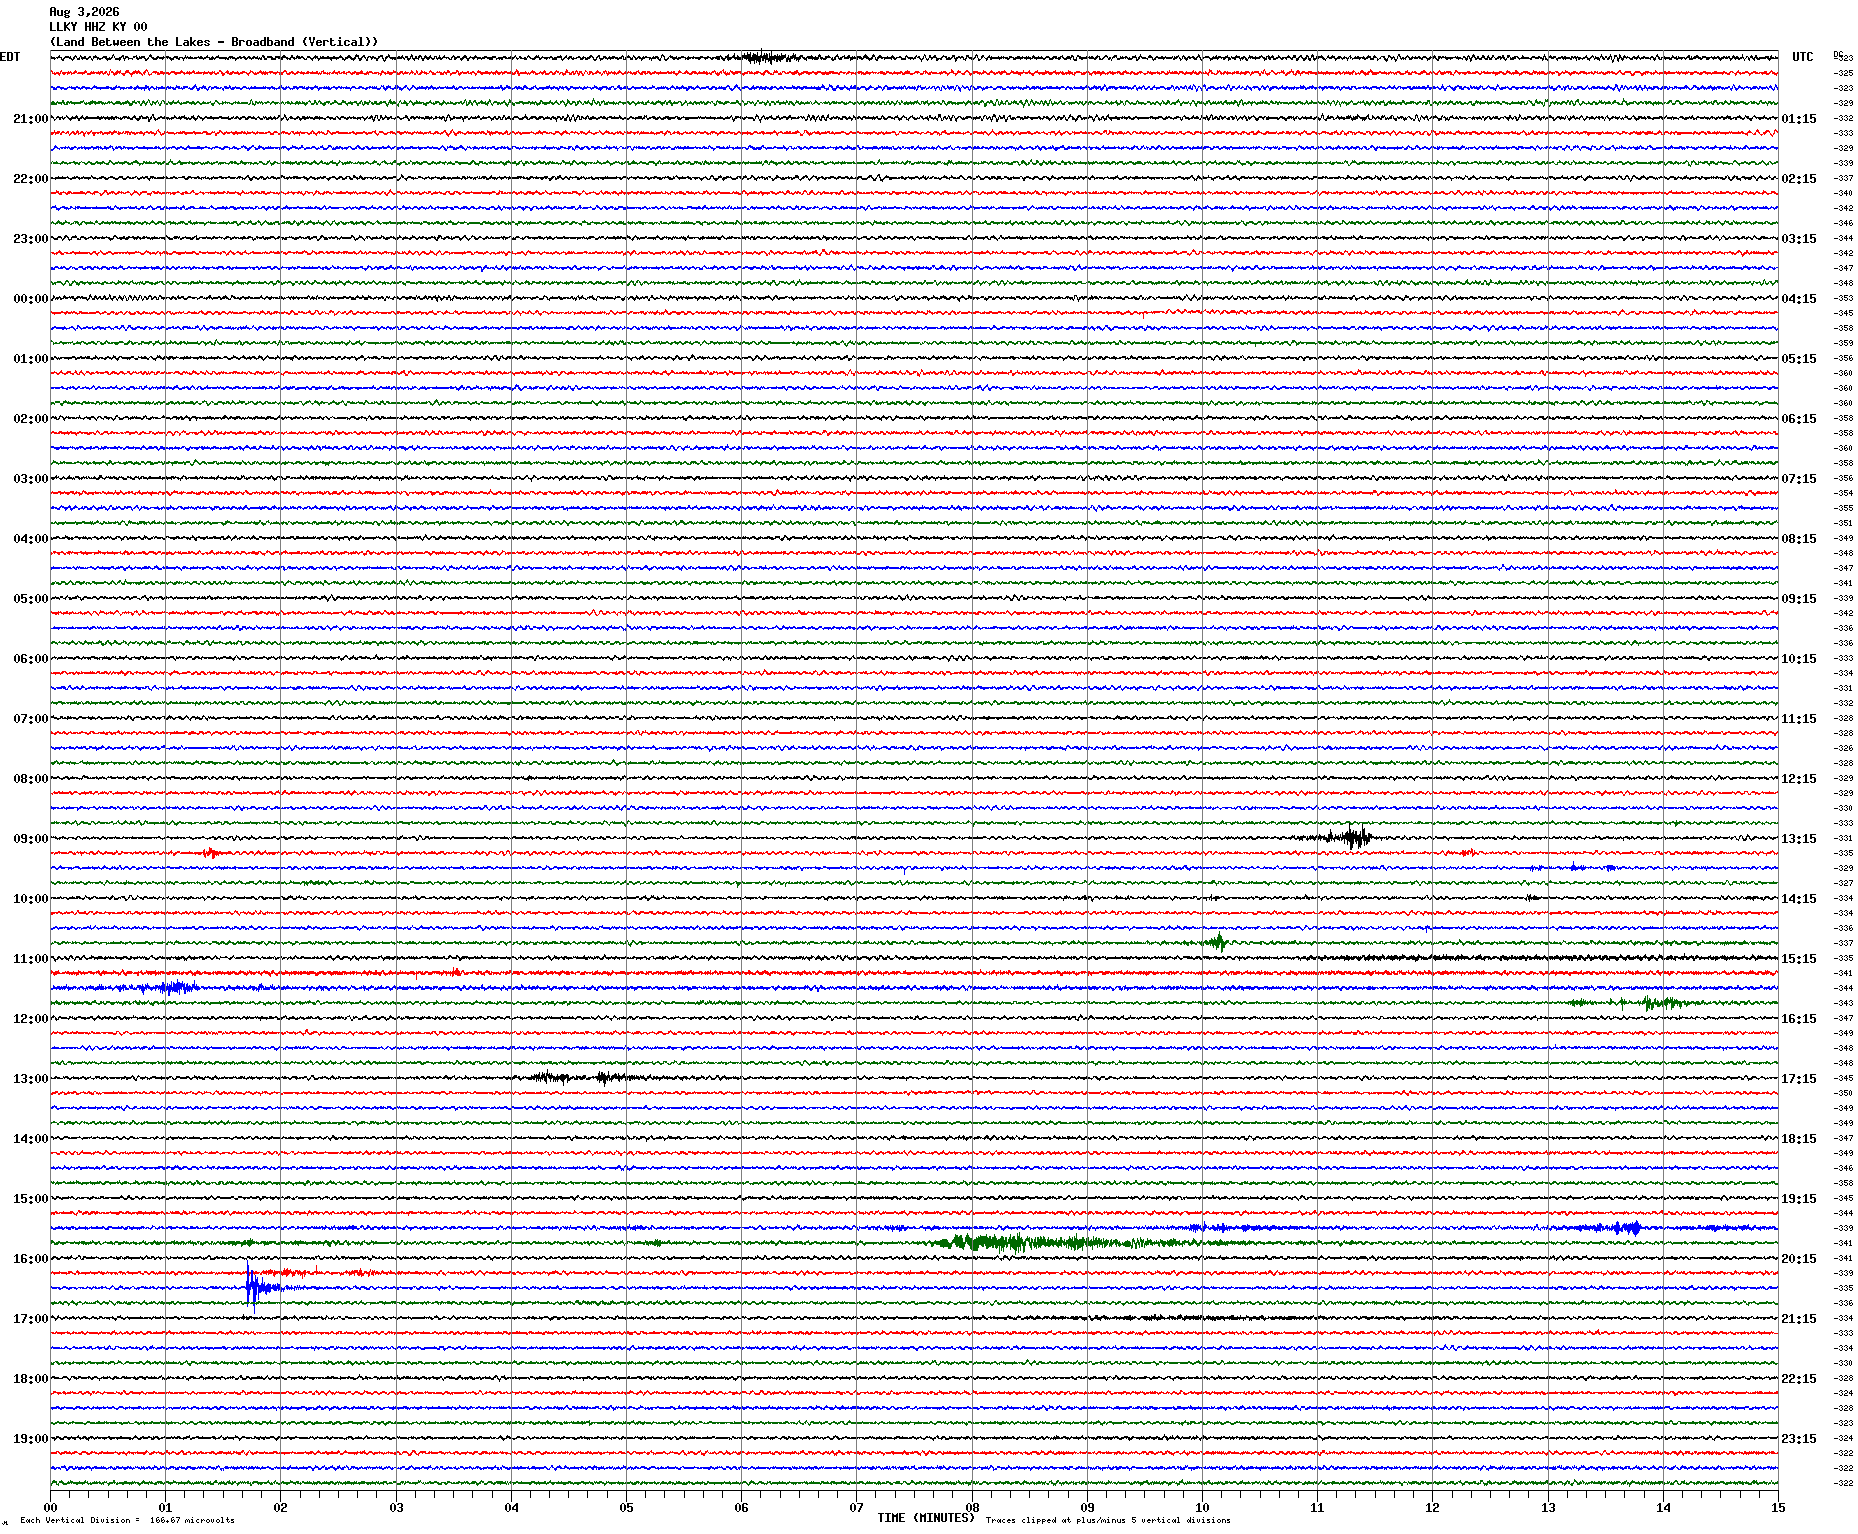The width and height of the screenshot is (1858, 1534).
Task: Click the 'EDT' timezone label
Action: click(10, 57)
